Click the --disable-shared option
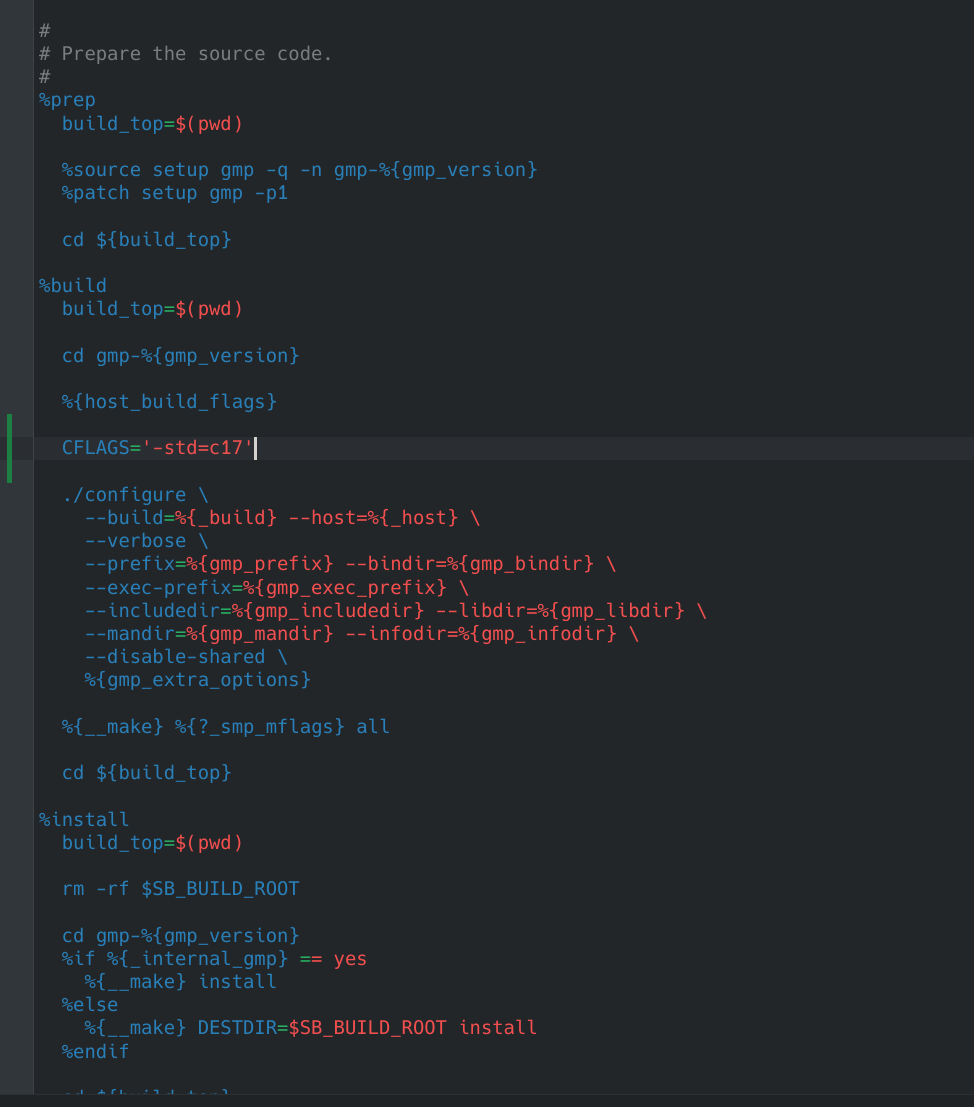The height and width of the screenshot is (1107, 974). [x=175, y=657]
